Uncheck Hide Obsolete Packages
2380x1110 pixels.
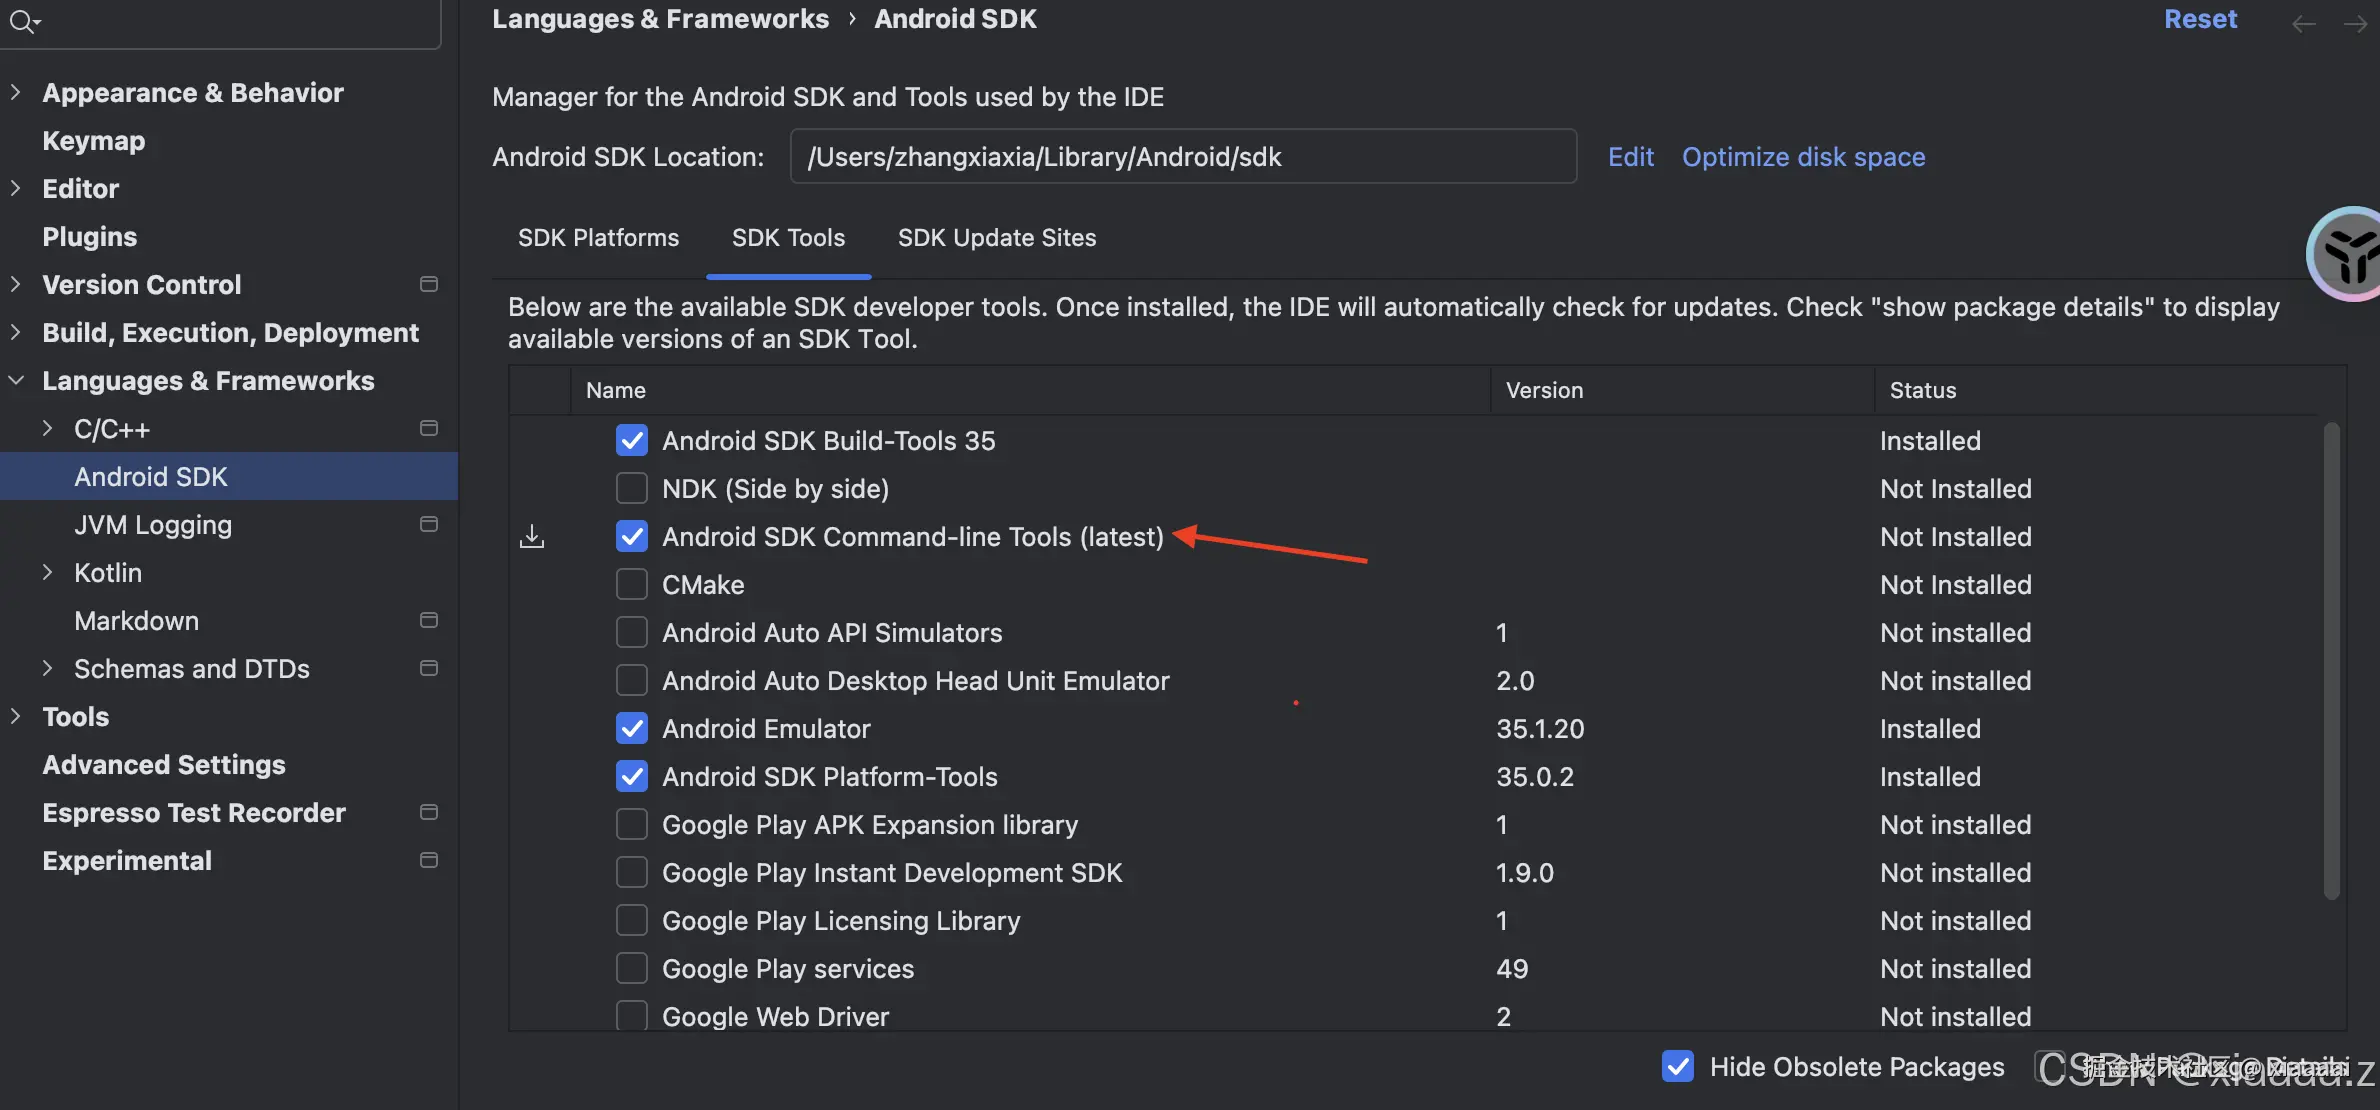pyautogui.click(x=1678, y=1067)
